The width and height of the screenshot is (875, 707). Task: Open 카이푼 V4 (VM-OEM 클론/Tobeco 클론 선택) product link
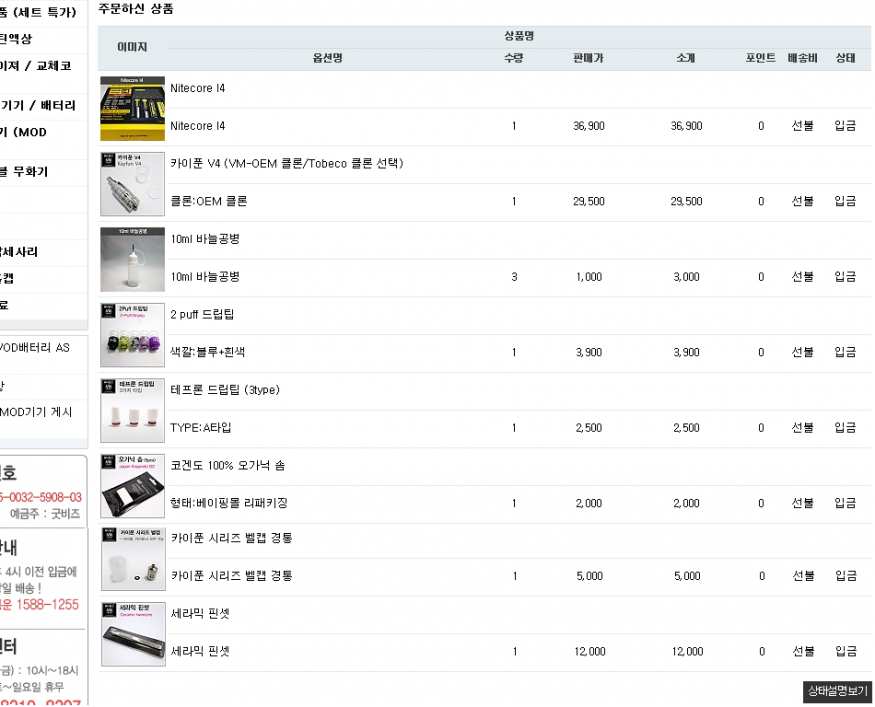286,163
